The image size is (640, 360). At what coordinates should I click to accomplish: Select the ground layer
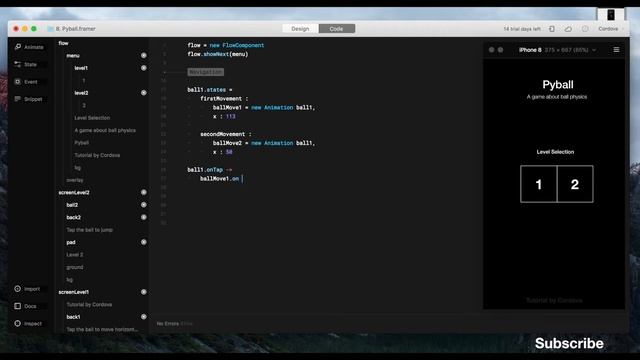click(75, 267)
